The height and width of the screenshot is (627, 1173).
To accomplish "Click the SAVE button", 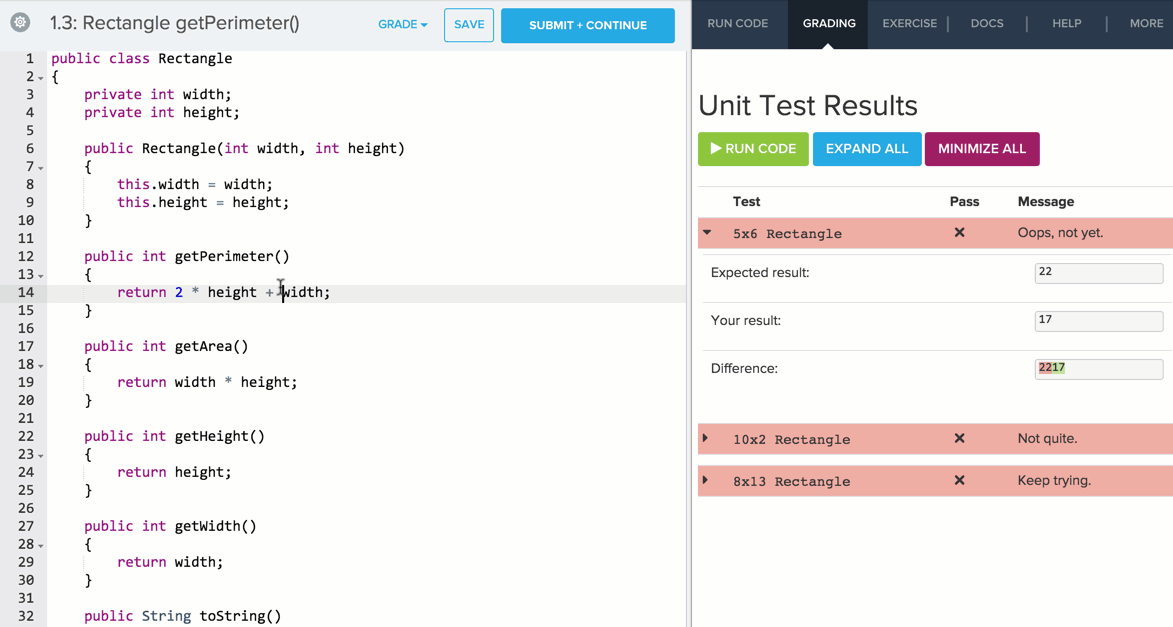I will tap(469, 25).
